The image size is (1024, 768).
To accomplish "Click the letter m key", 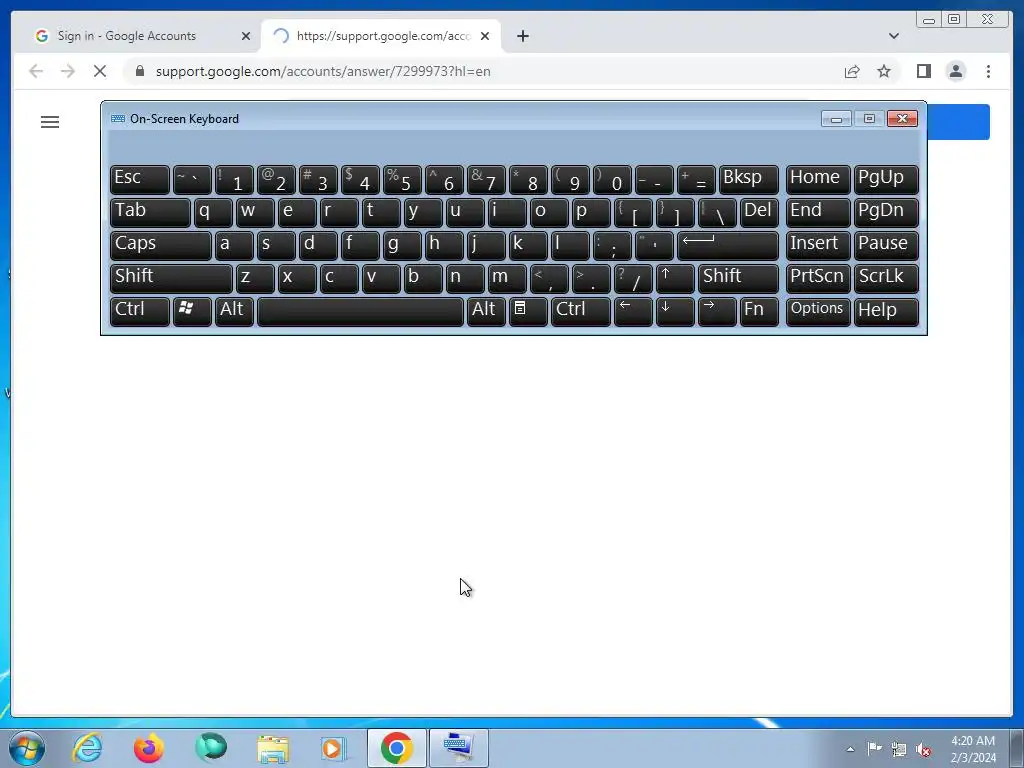I will pos(507,278).
